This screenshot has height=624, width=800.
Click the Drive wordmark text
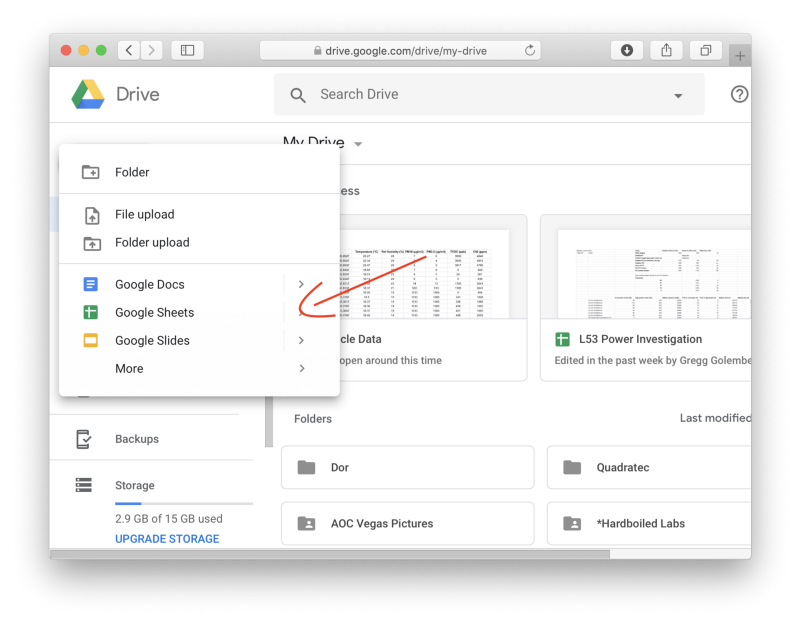(x=138, y=94)
